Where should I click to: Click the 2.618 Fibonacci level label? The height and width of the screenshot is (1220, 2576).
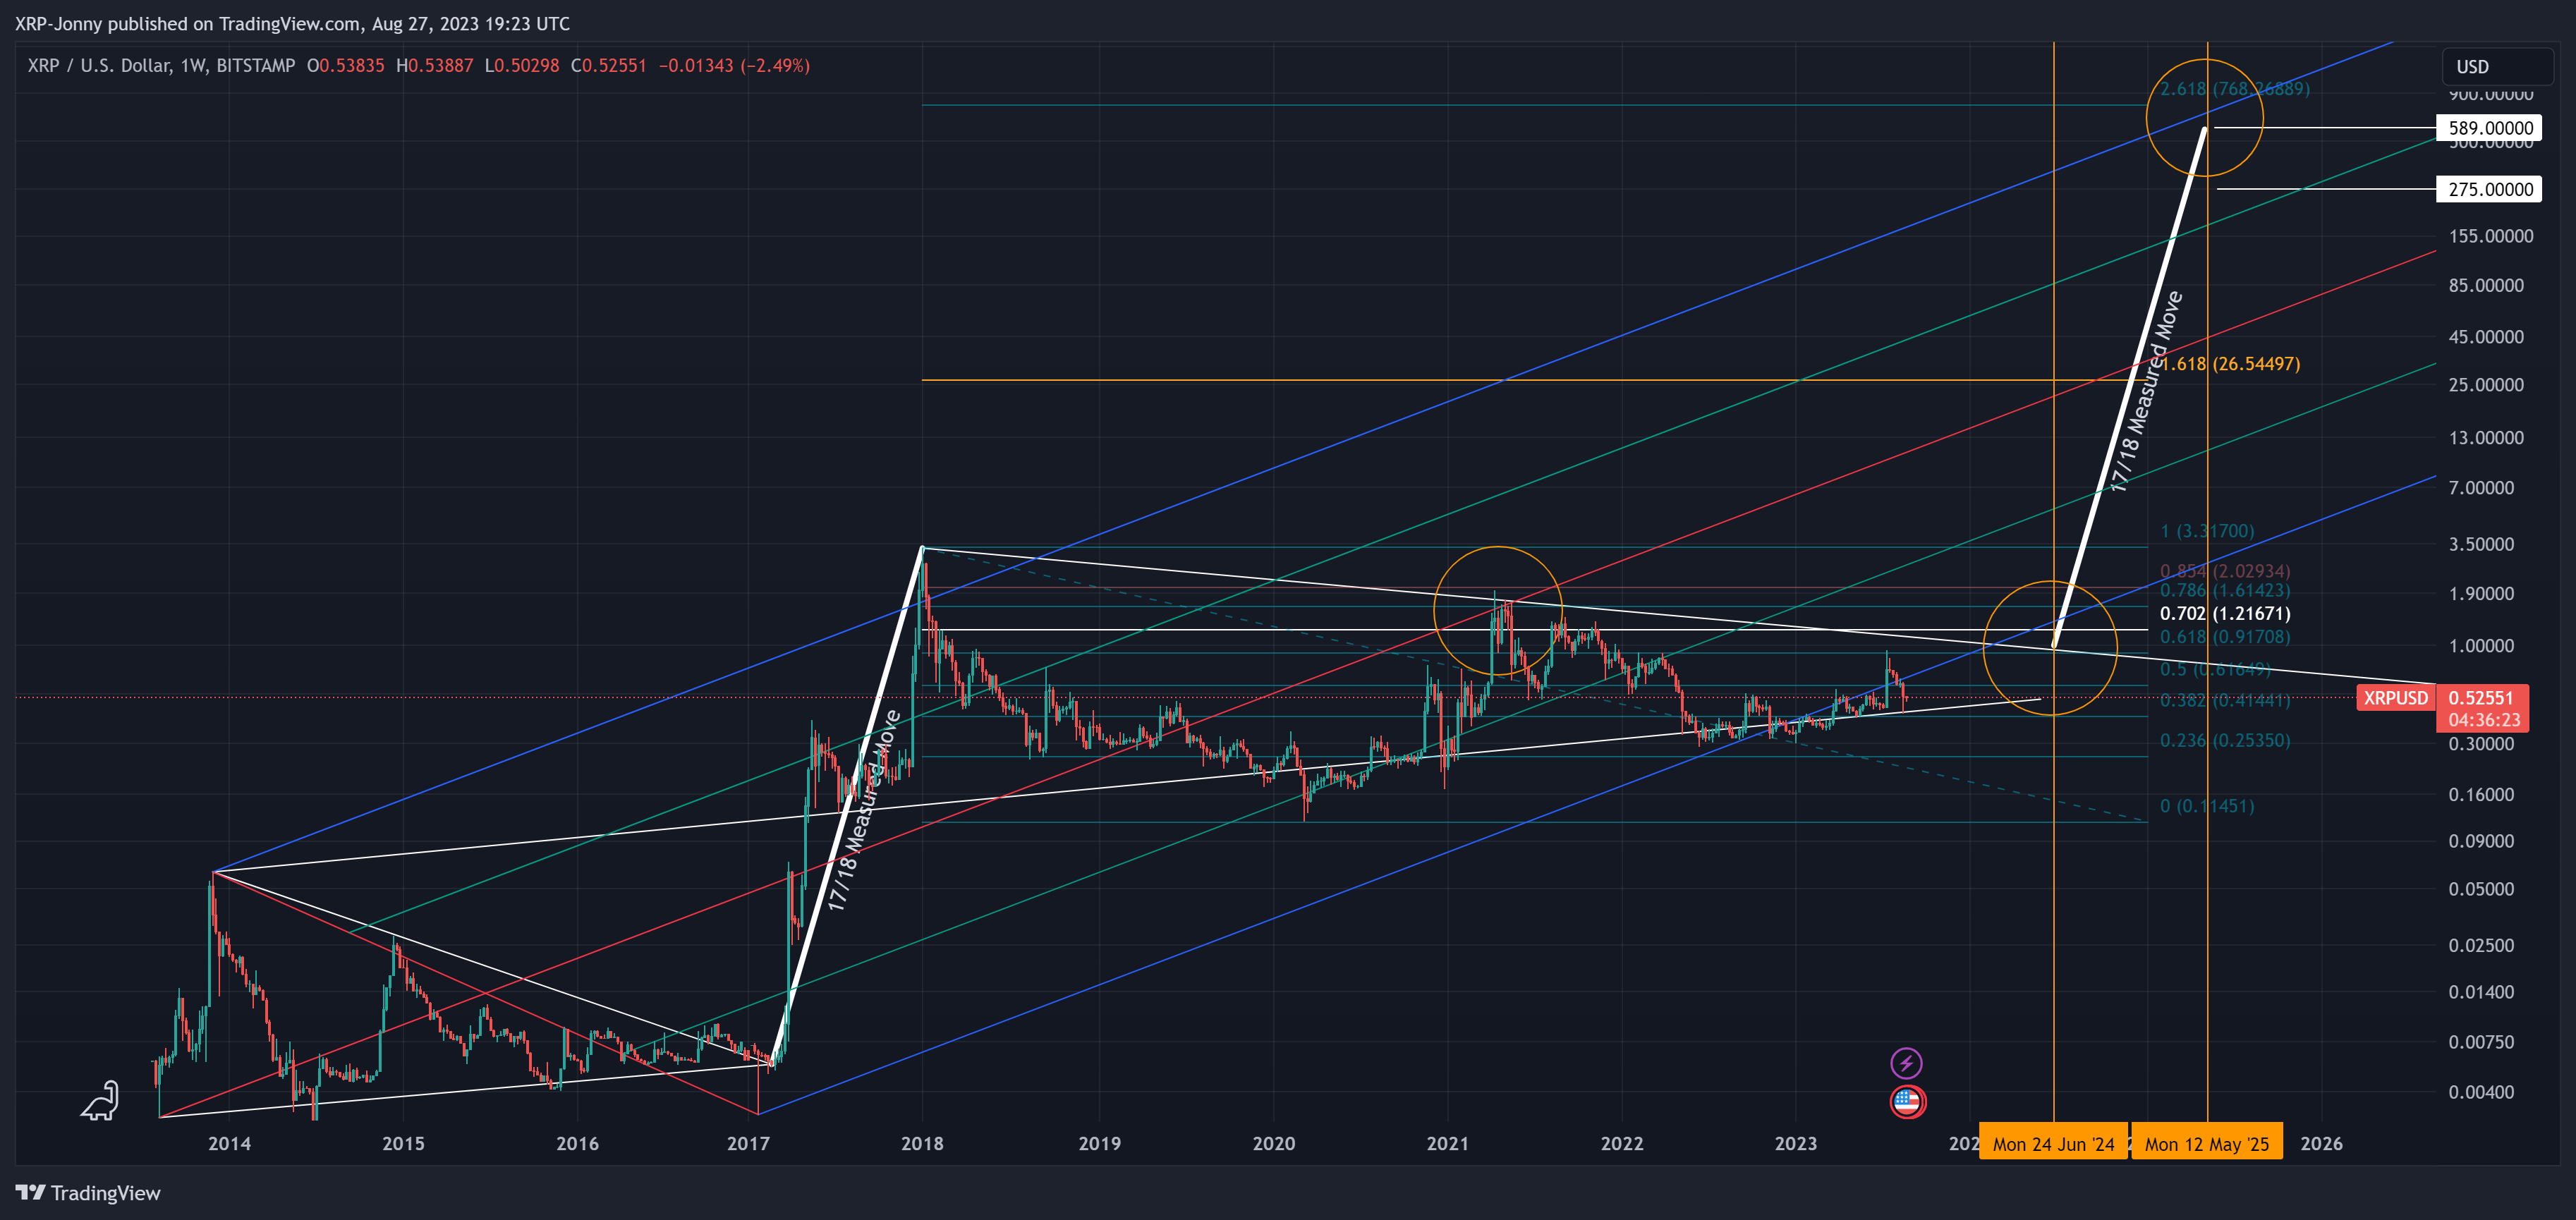pyautogui.click(x=2235, y=89)
